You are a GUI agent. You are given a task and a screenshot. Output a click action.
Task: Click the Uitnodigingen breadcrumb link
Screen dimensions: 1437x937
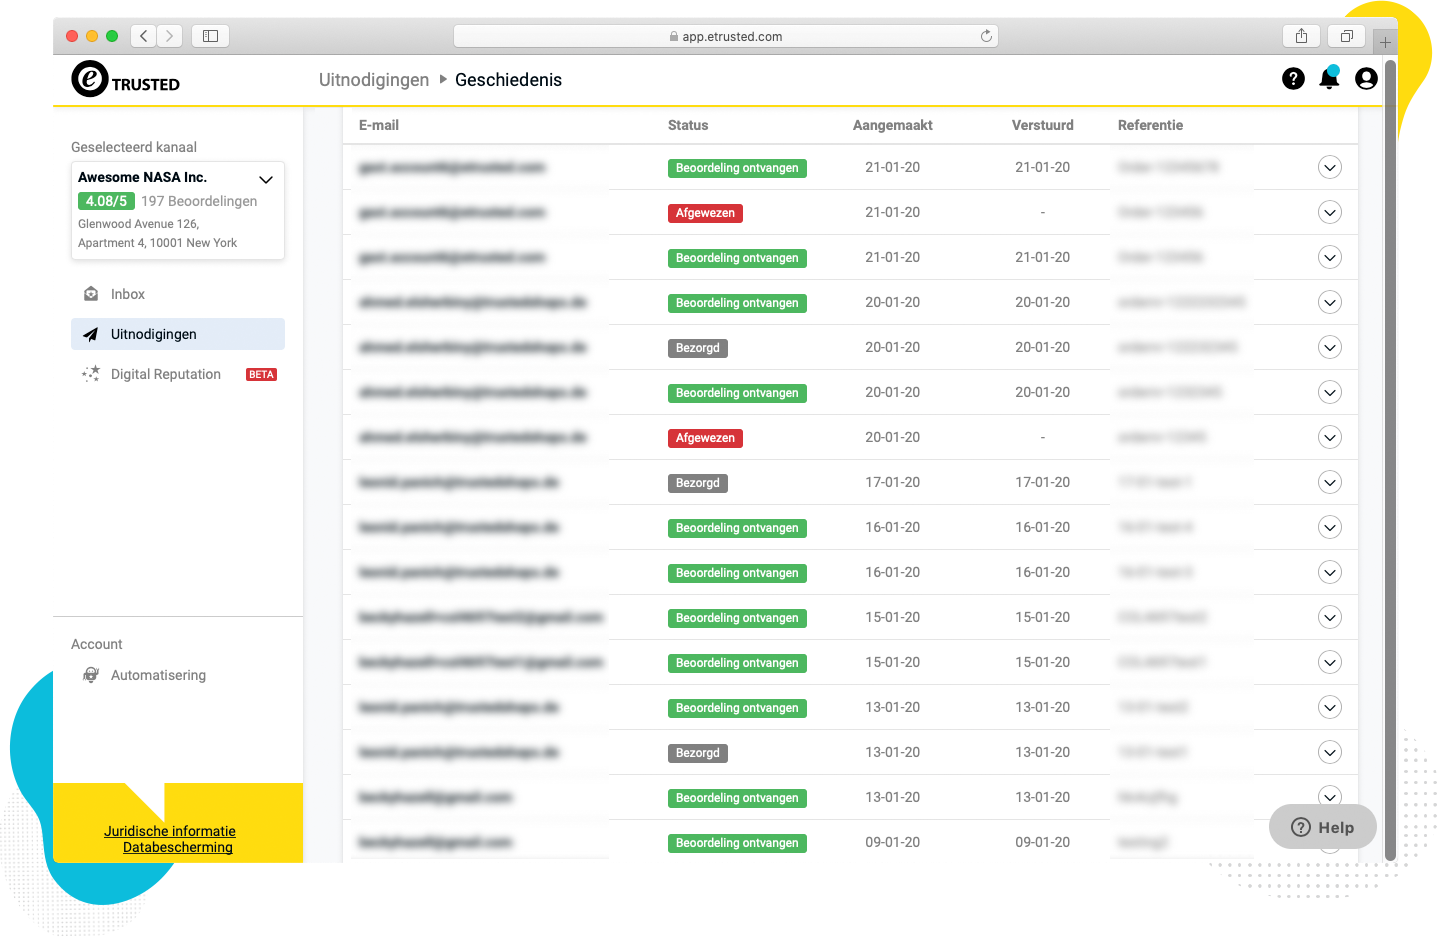point(373,80)
